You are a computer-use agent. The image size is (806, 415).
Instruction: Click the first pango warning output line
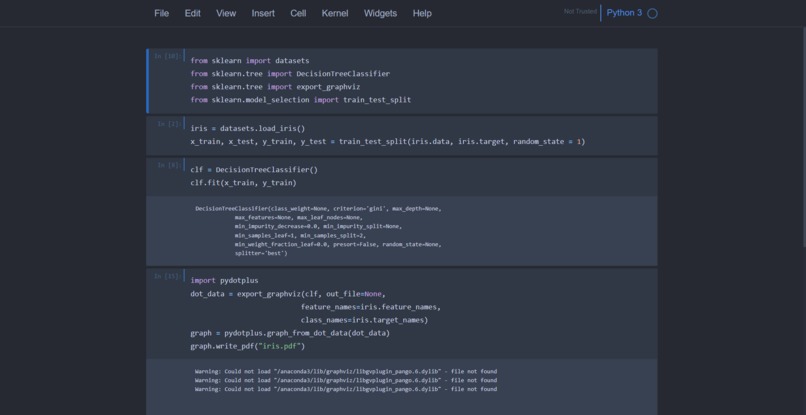coord(345,371)
